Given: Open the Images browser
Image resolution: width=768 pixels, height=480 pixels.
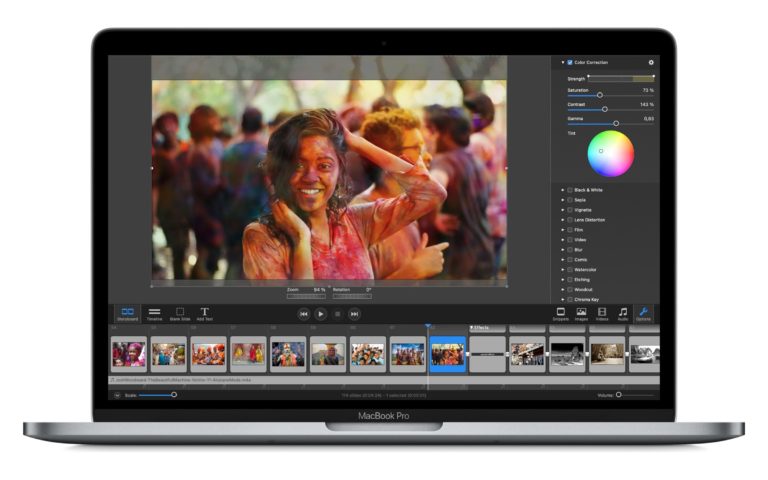Looking at the screenshot, I should click(581, 314).
